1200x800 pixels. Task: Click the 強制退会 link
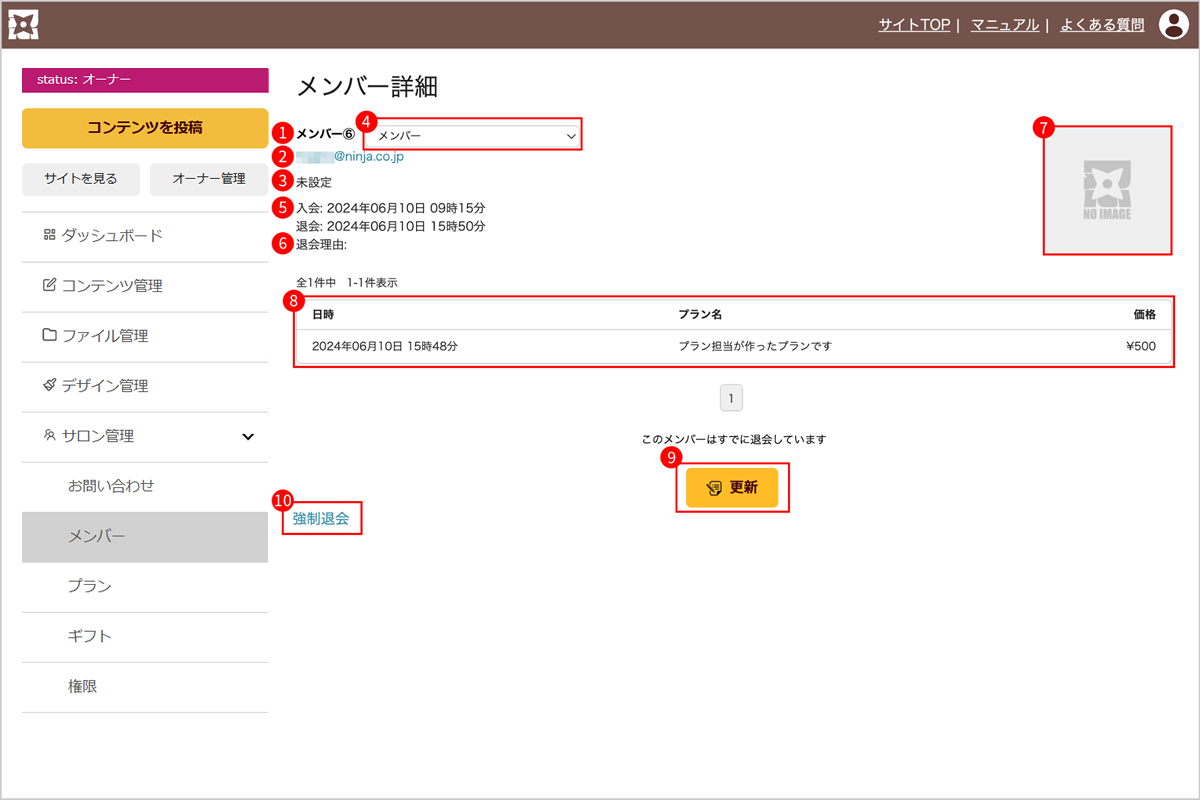point(321,519)
